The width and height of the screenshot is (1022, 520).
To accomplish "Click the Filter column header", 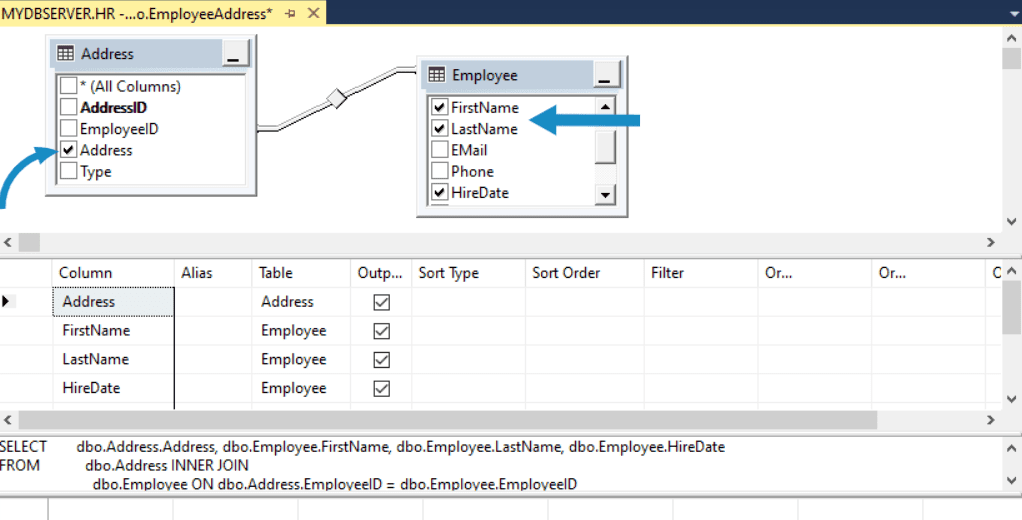I will pyautogui.click(x=667, y=273).
